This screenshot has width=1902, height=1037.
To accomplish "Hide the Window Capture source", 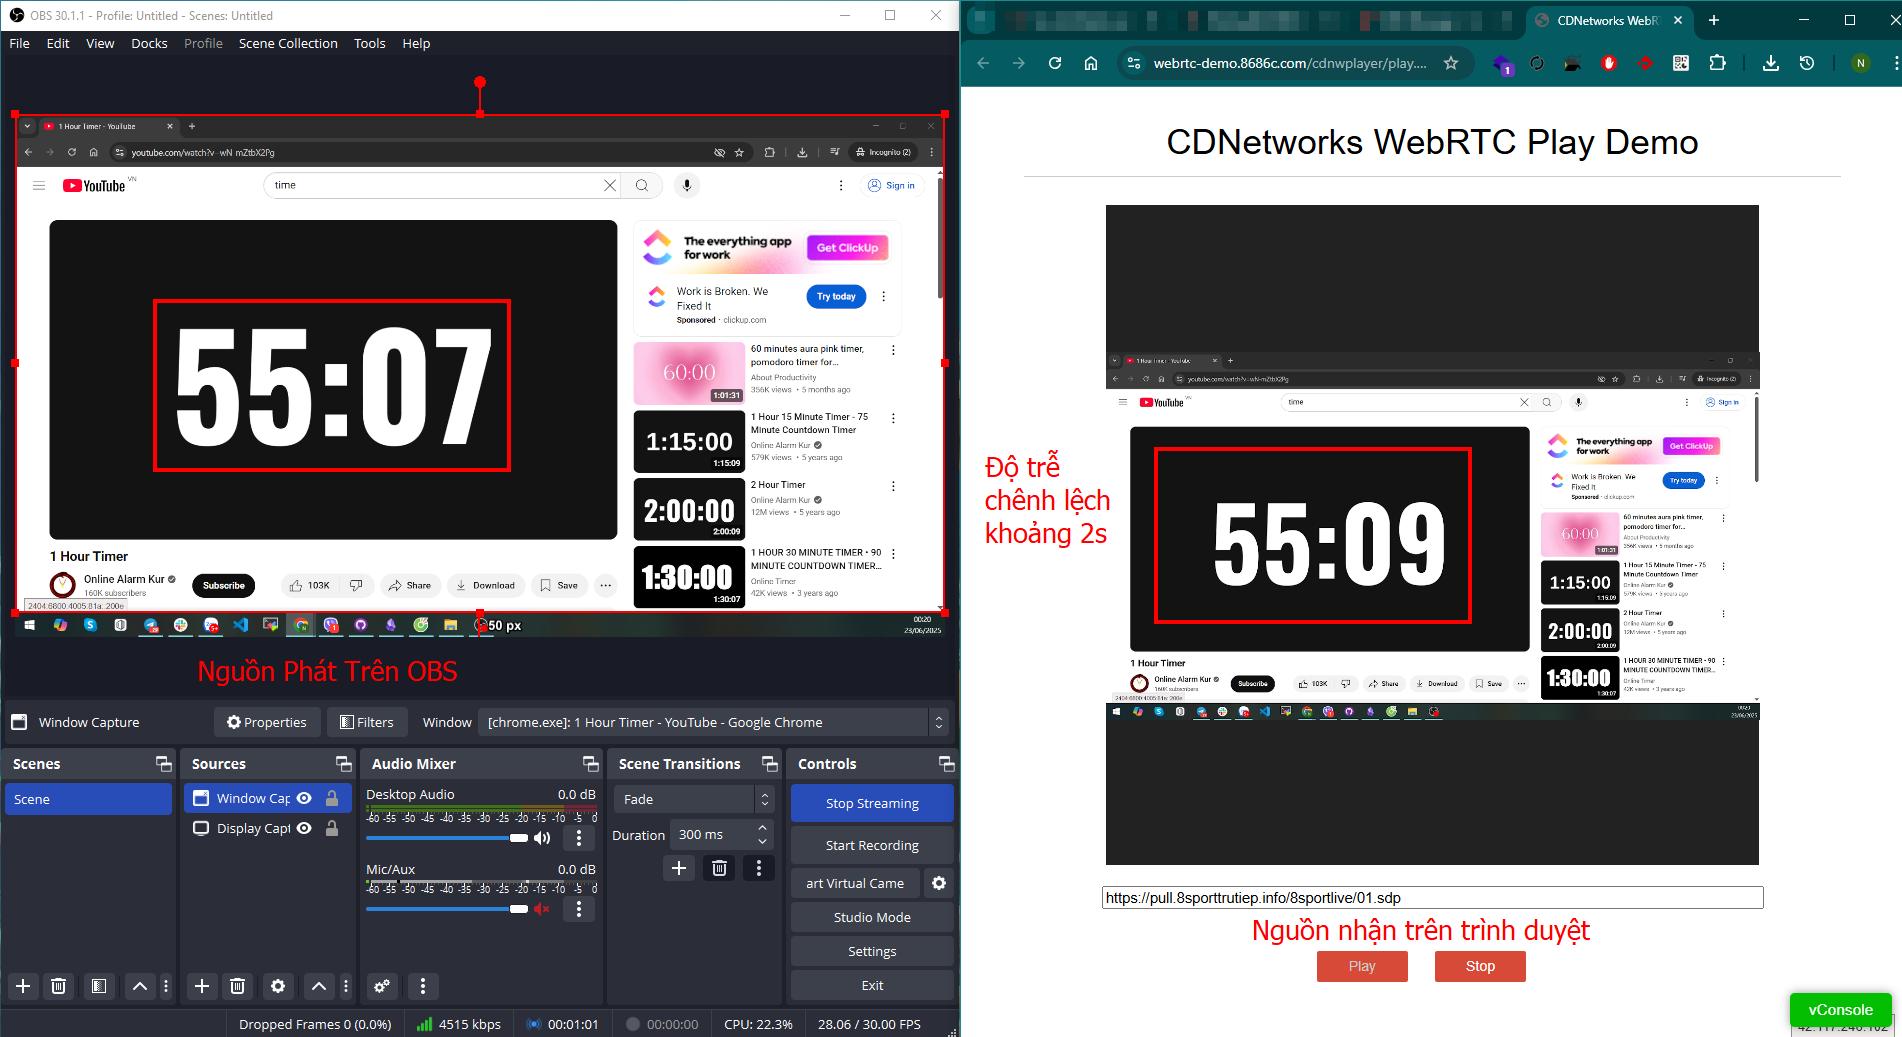I will pyautogui.click(x=305, y=798).
